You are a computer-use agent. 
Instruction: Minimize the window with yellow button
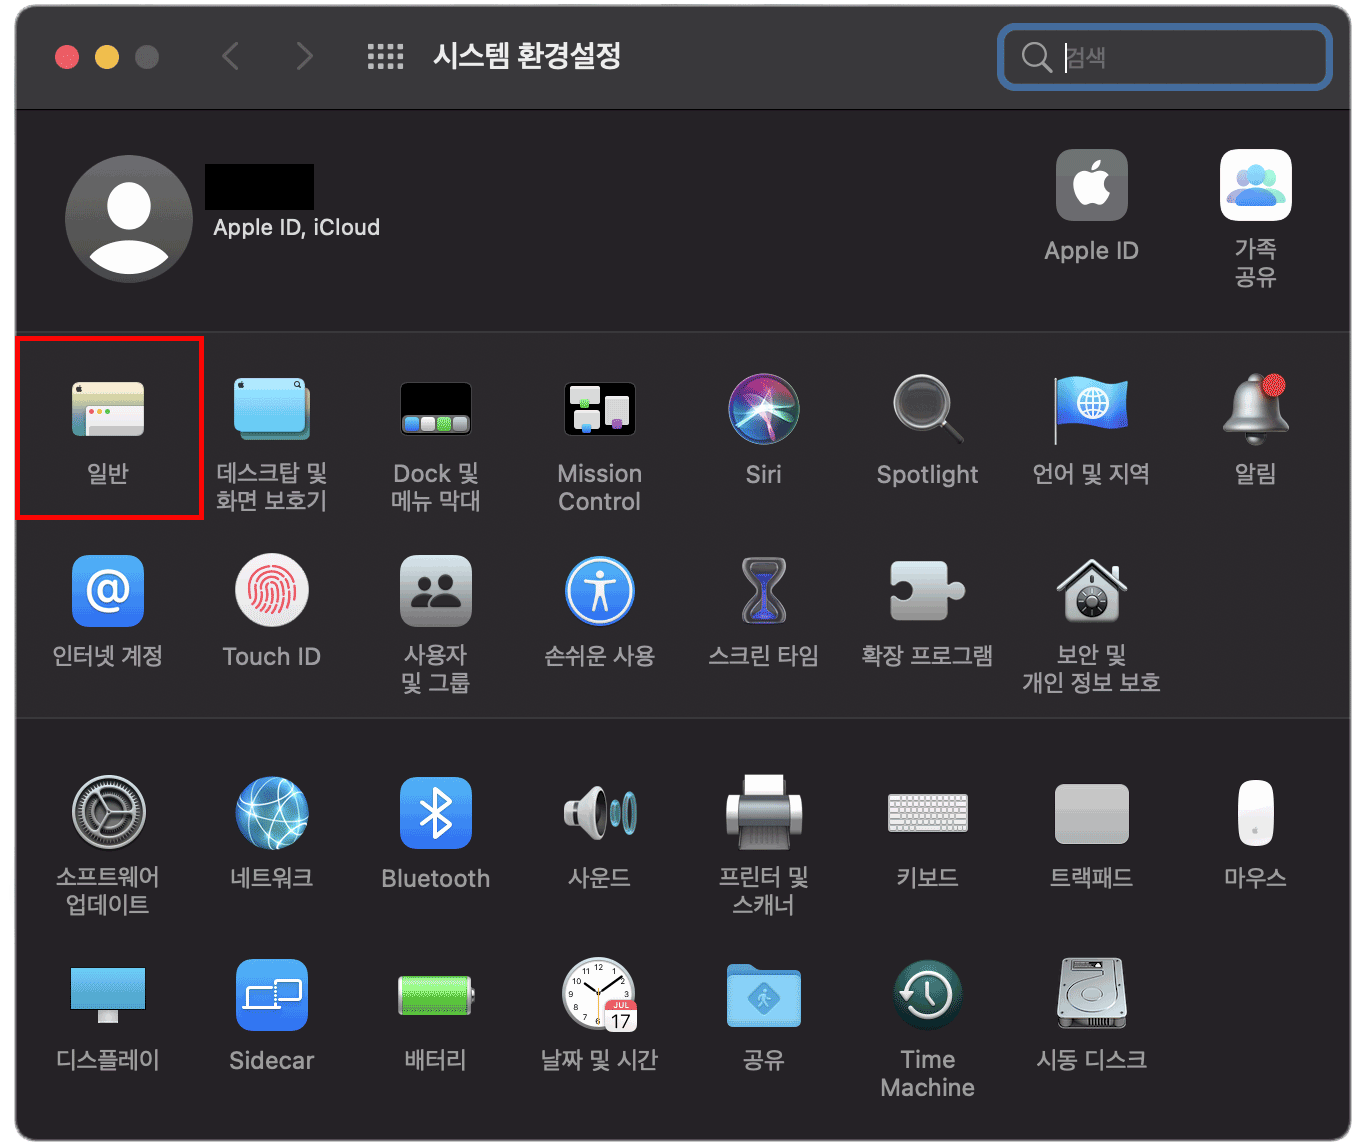click(107, 57)
